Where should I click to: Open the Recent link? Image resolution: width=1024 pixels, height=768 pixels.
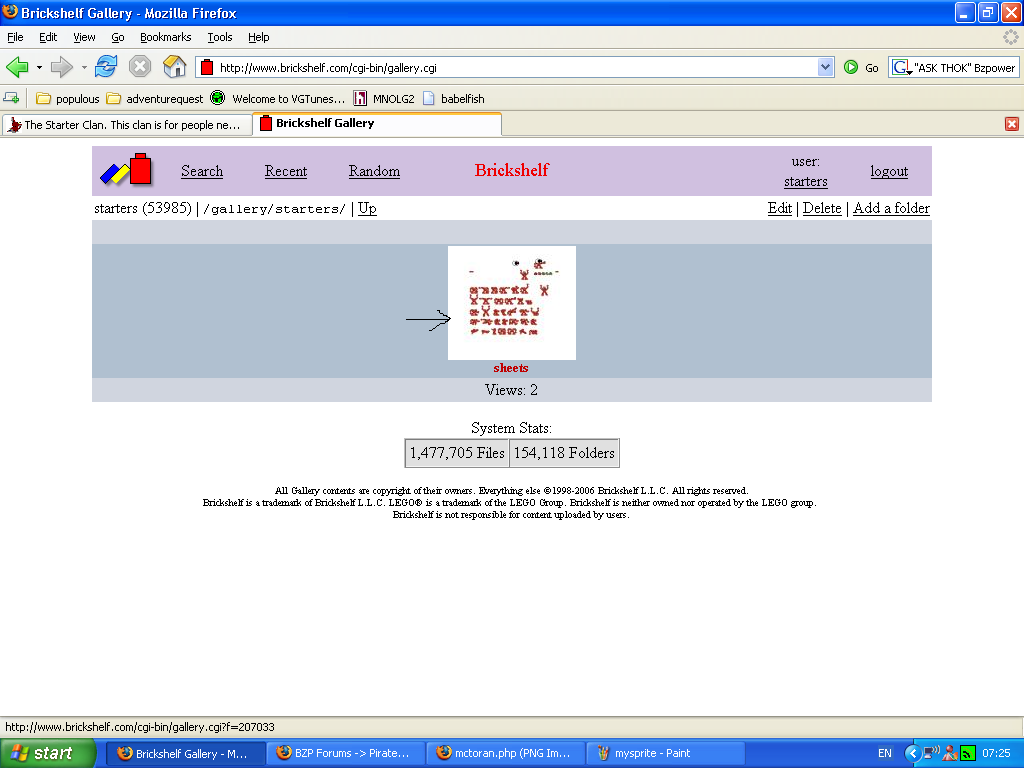(x=285, y=171)
